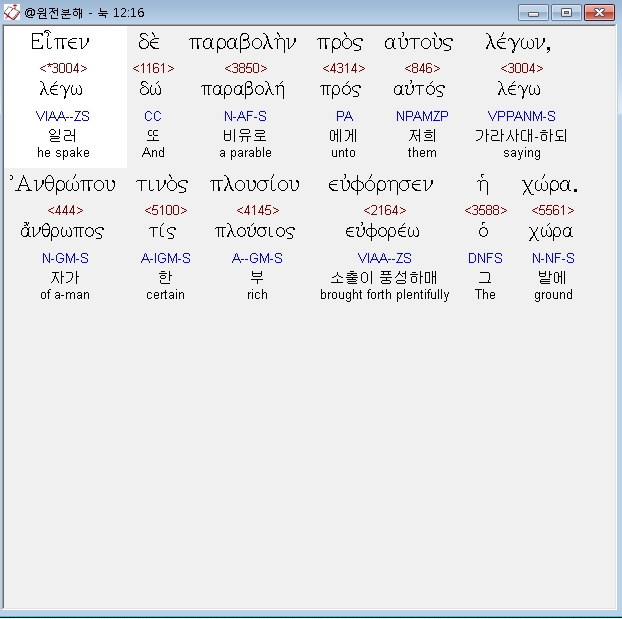
Task: Select the Greek word Ἀνθρώπου
Action: [63, 184]
